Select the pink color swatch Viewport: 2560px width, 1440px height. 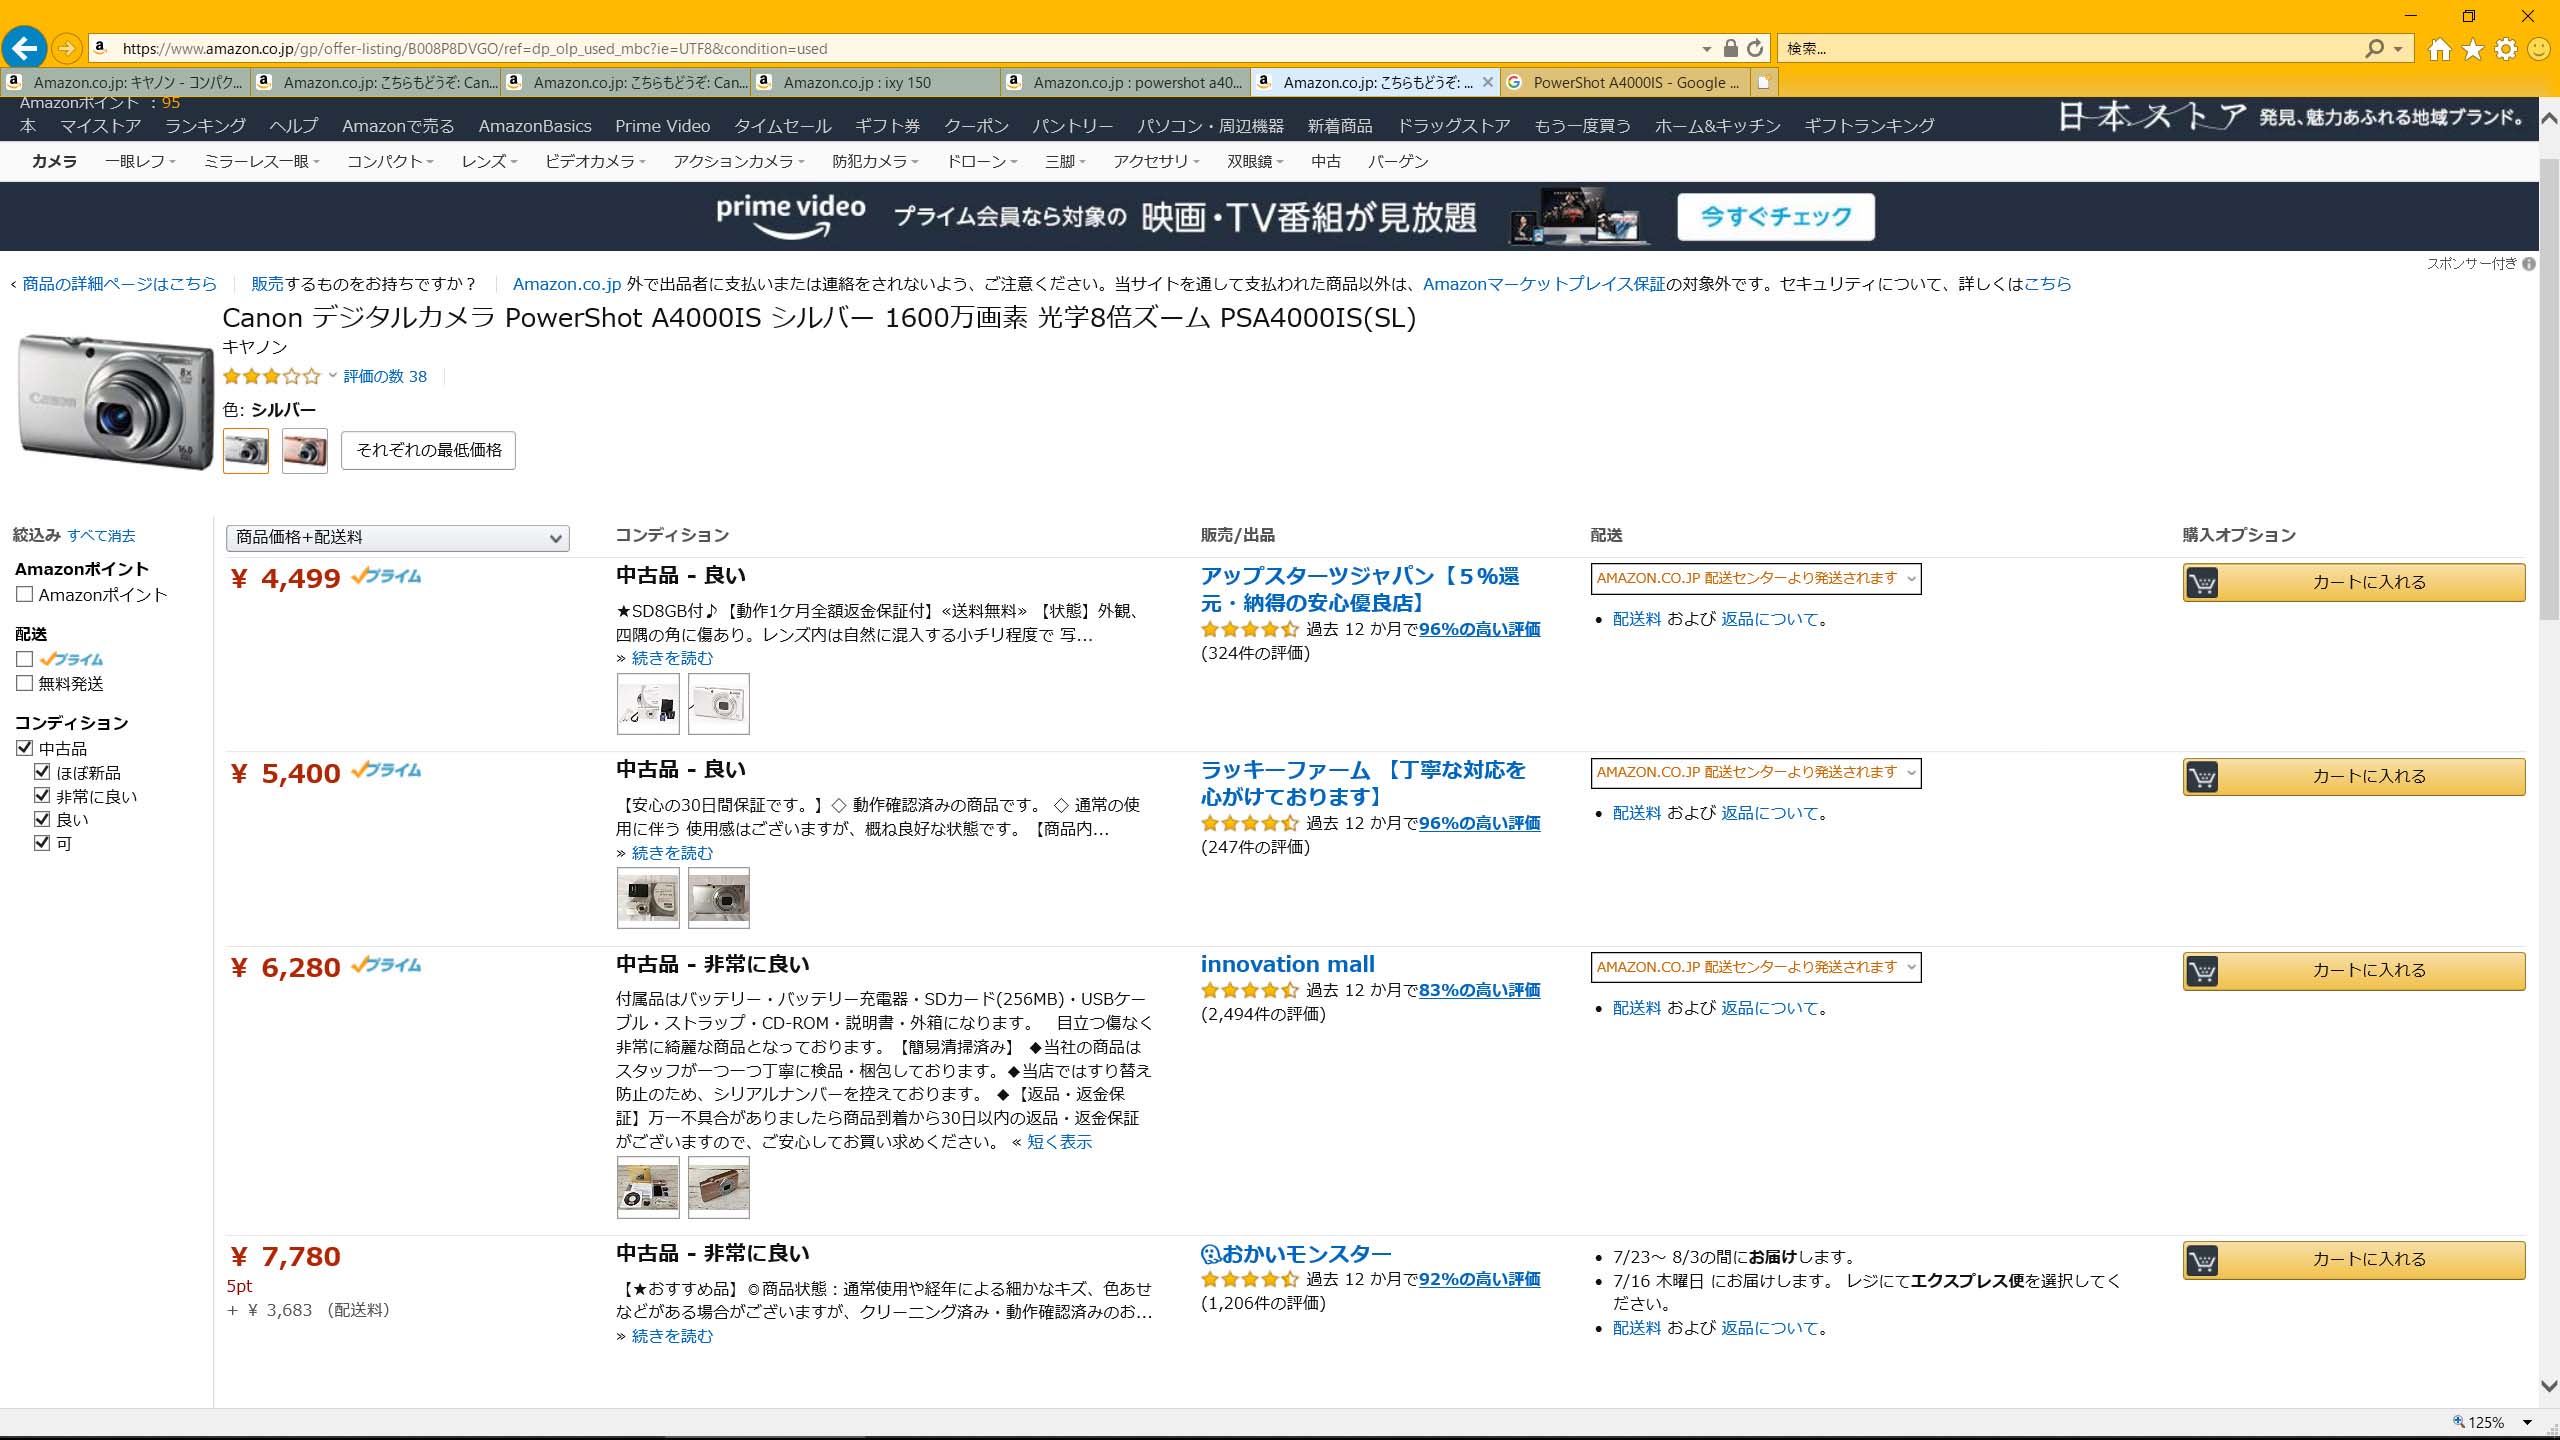pos(305,451)
